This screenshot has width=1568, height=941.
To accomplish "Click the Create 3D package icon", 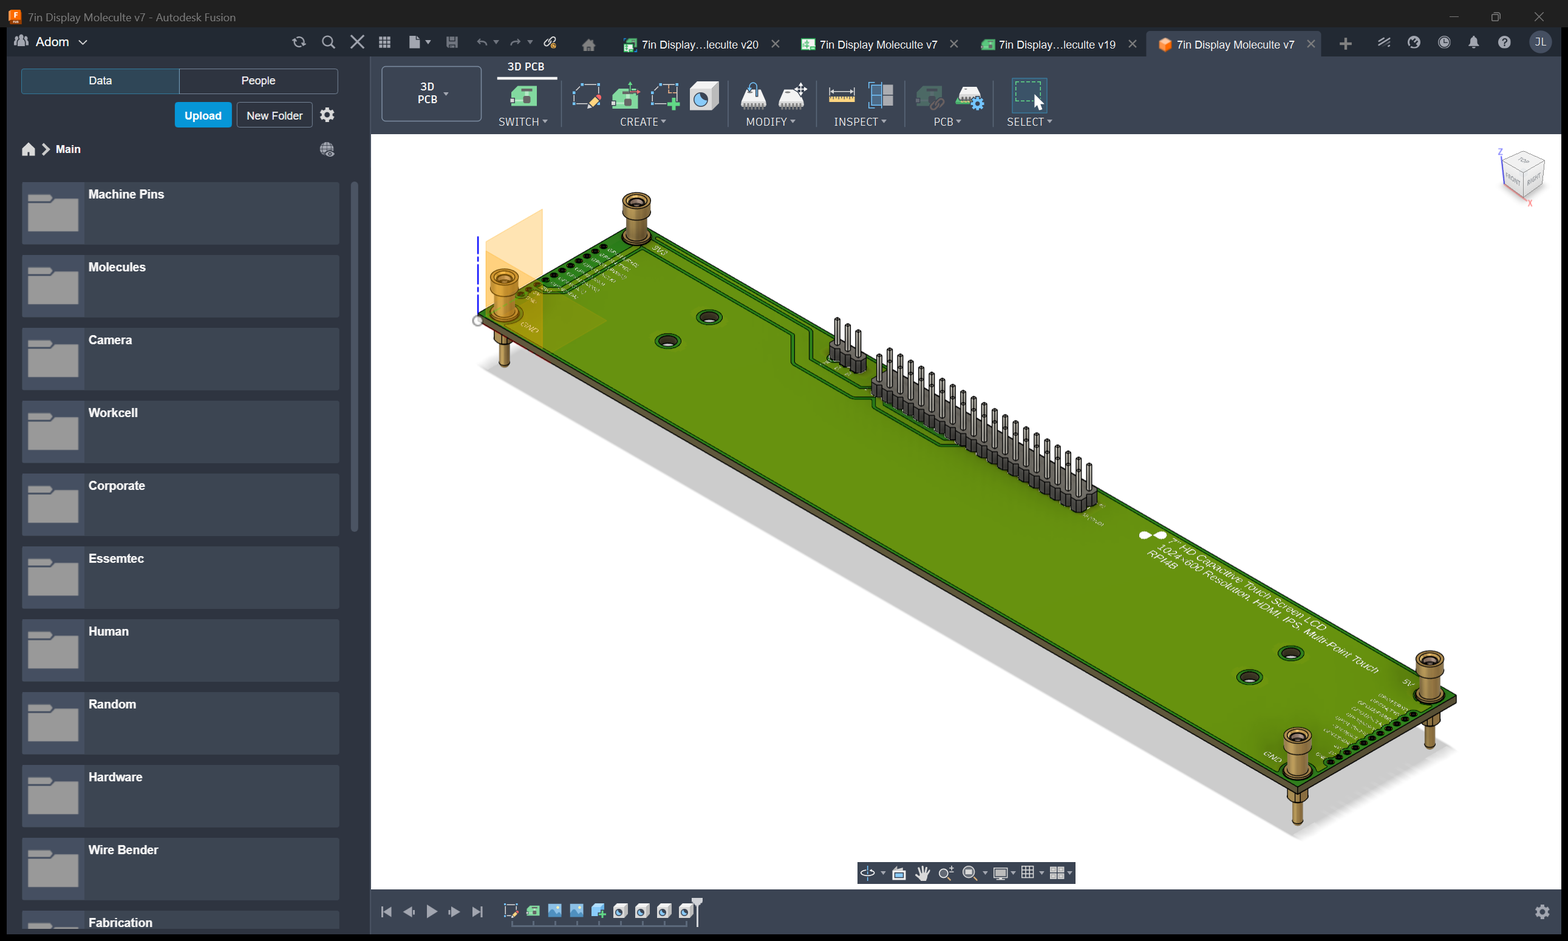I will point(704,96).
